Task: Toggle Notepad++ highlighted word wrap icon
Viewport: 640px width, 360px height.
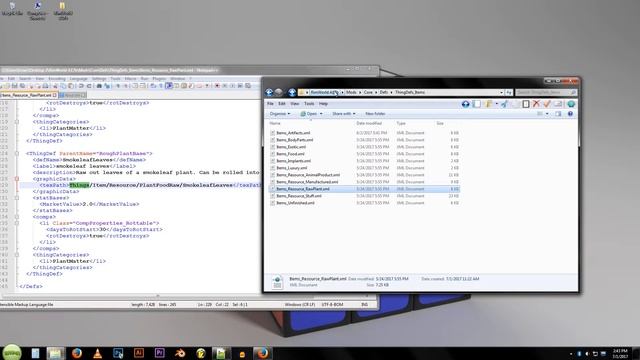Action: [169, 86]
